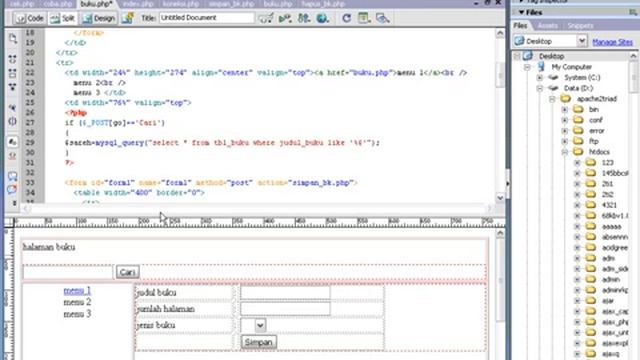This screenshot has height=360, width=640.
Task: Toggle the Line Numbers icon
Action: [13, 142]
